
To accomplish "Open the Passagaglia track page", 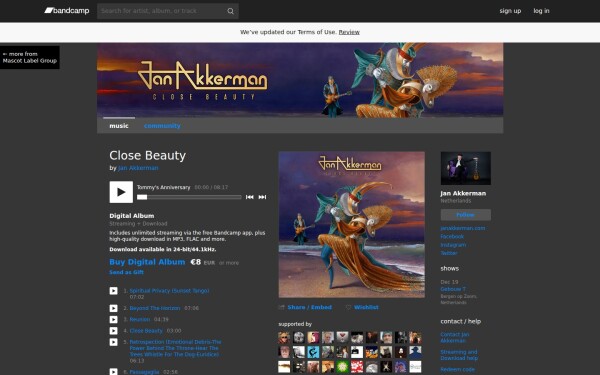I will [x=144, y=372].
